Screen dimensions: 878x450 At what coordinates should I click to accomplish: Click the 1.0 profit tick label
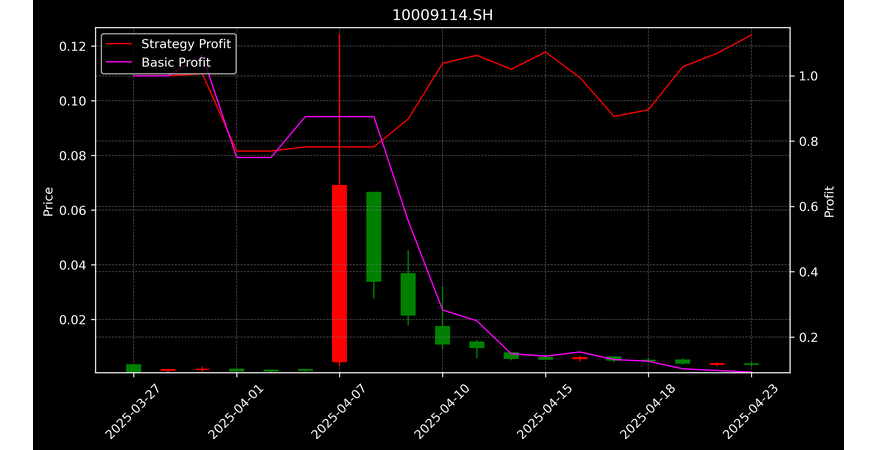click(x=808, y=76)
